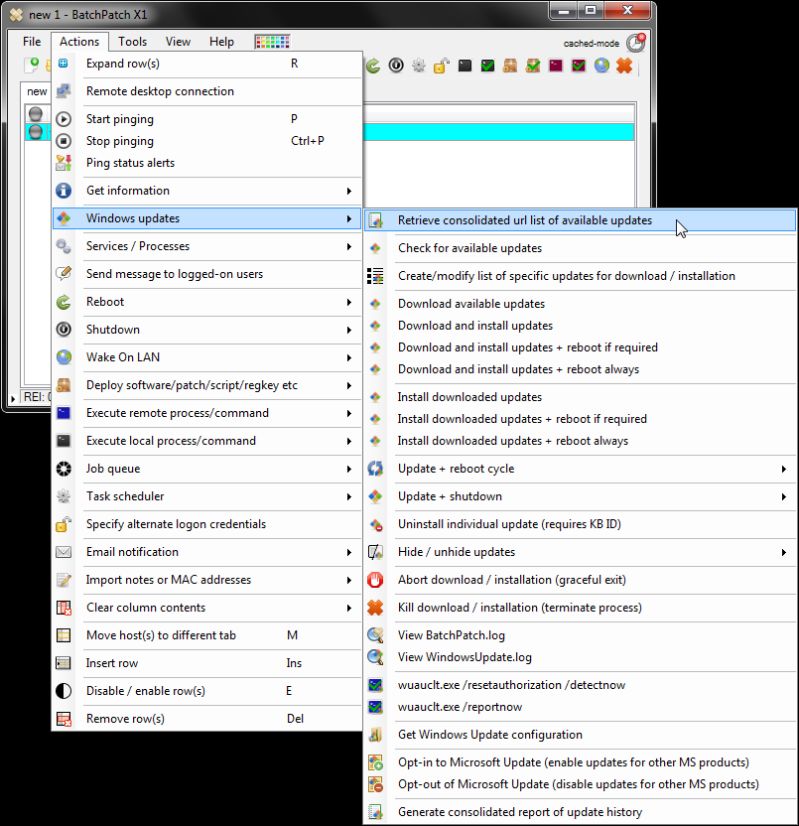Click the Kill download orange X icon
This screenshot has height=826, width=799.
click(375, 608)
